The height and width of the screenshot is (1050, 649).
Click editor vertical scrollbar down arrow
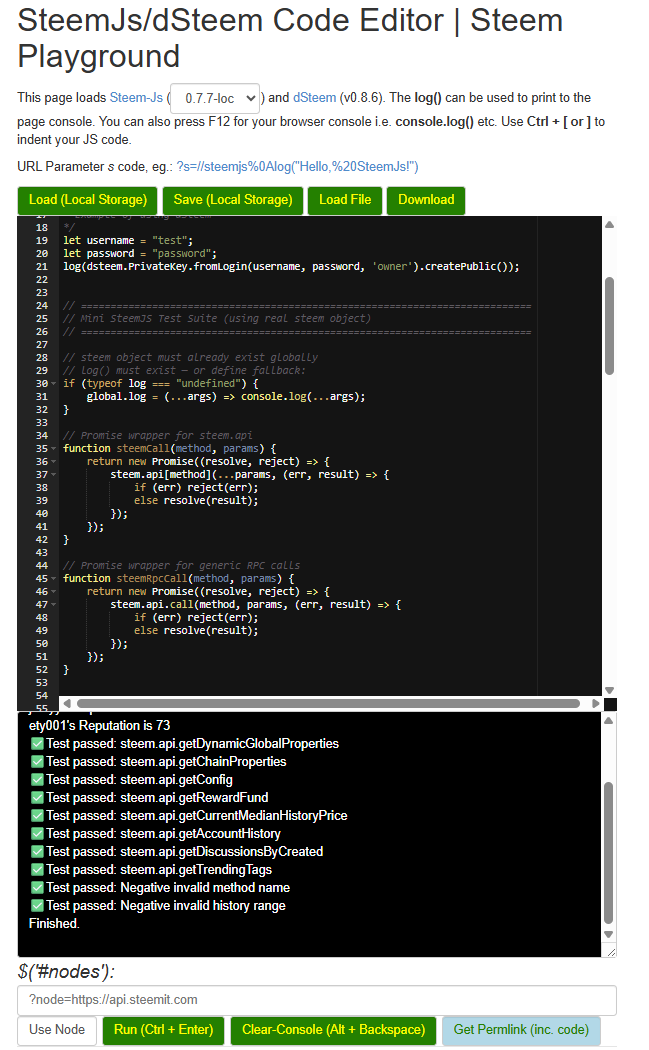click(609, 690)
